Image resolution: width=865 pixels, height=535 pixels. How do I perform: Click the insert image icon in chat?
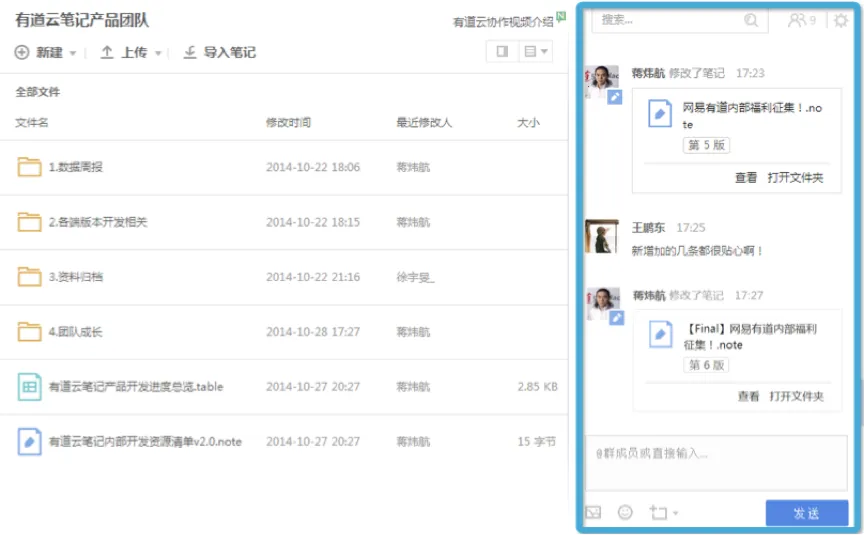(593, 512)
